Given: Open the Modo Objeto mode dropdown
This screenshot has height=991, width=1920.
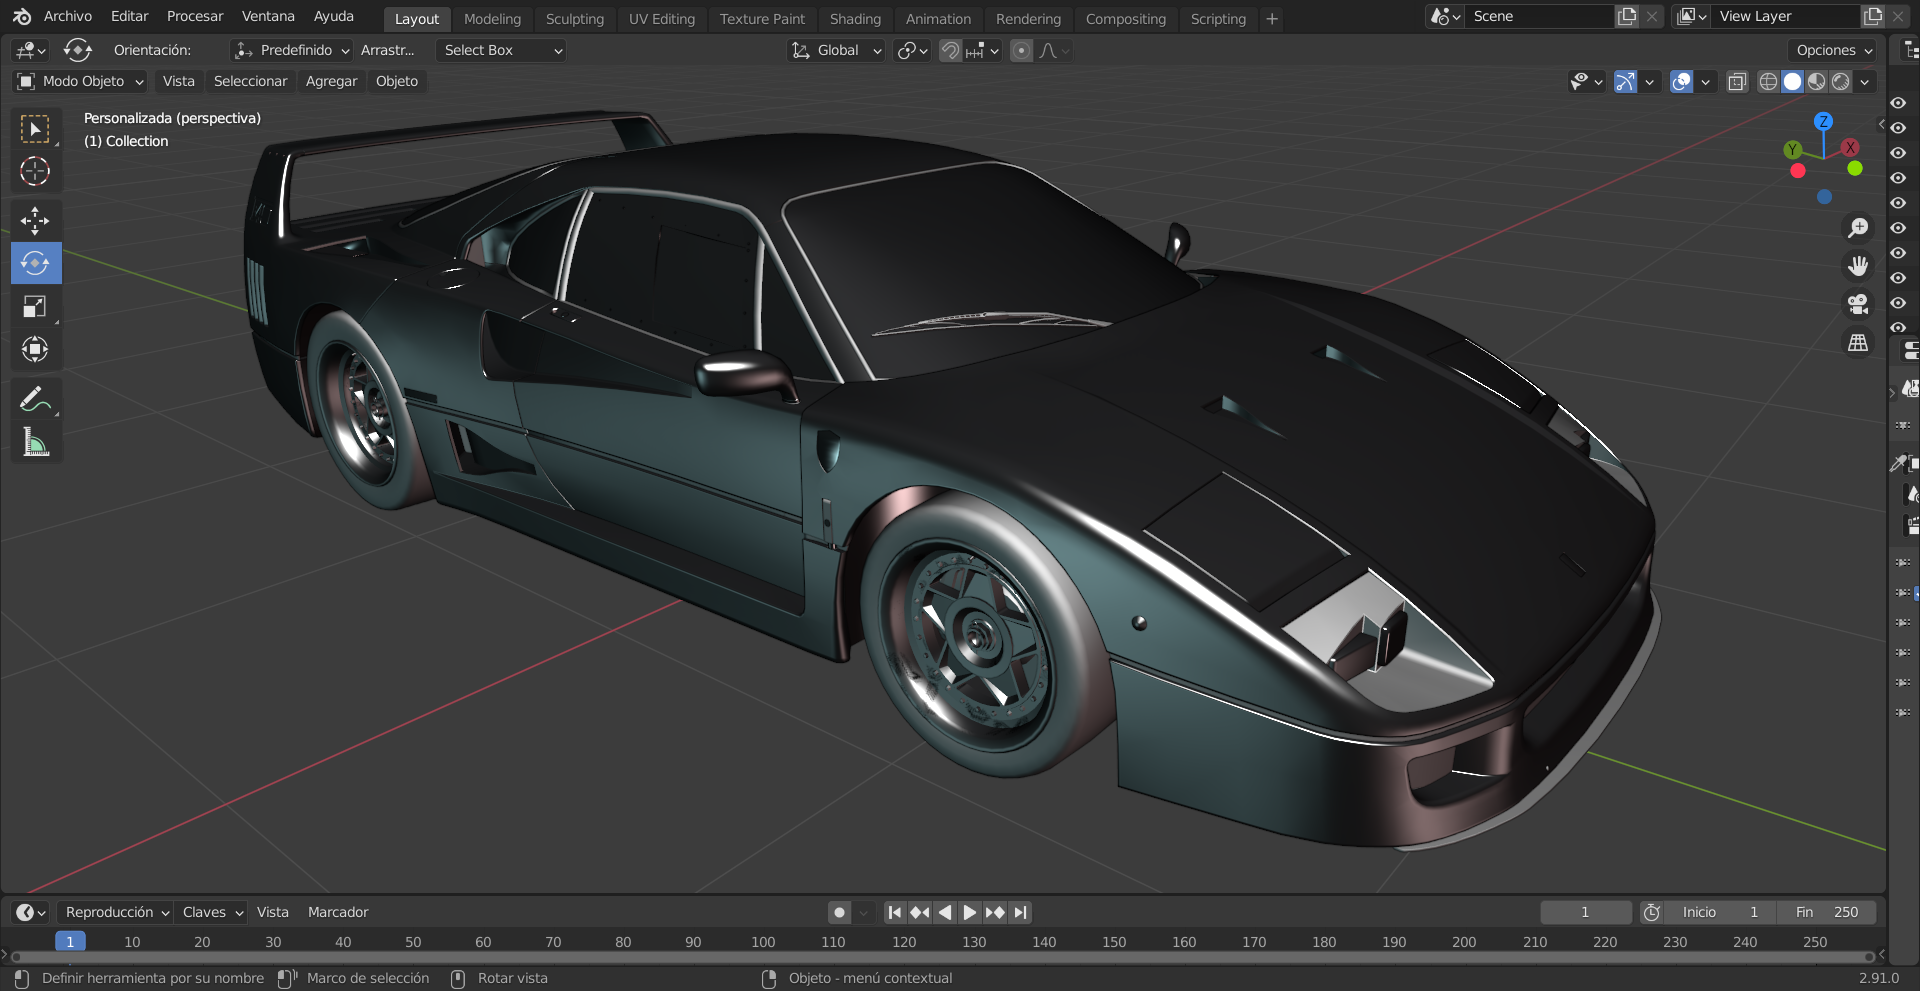Looking at the screenshot, I should (80, 81).
